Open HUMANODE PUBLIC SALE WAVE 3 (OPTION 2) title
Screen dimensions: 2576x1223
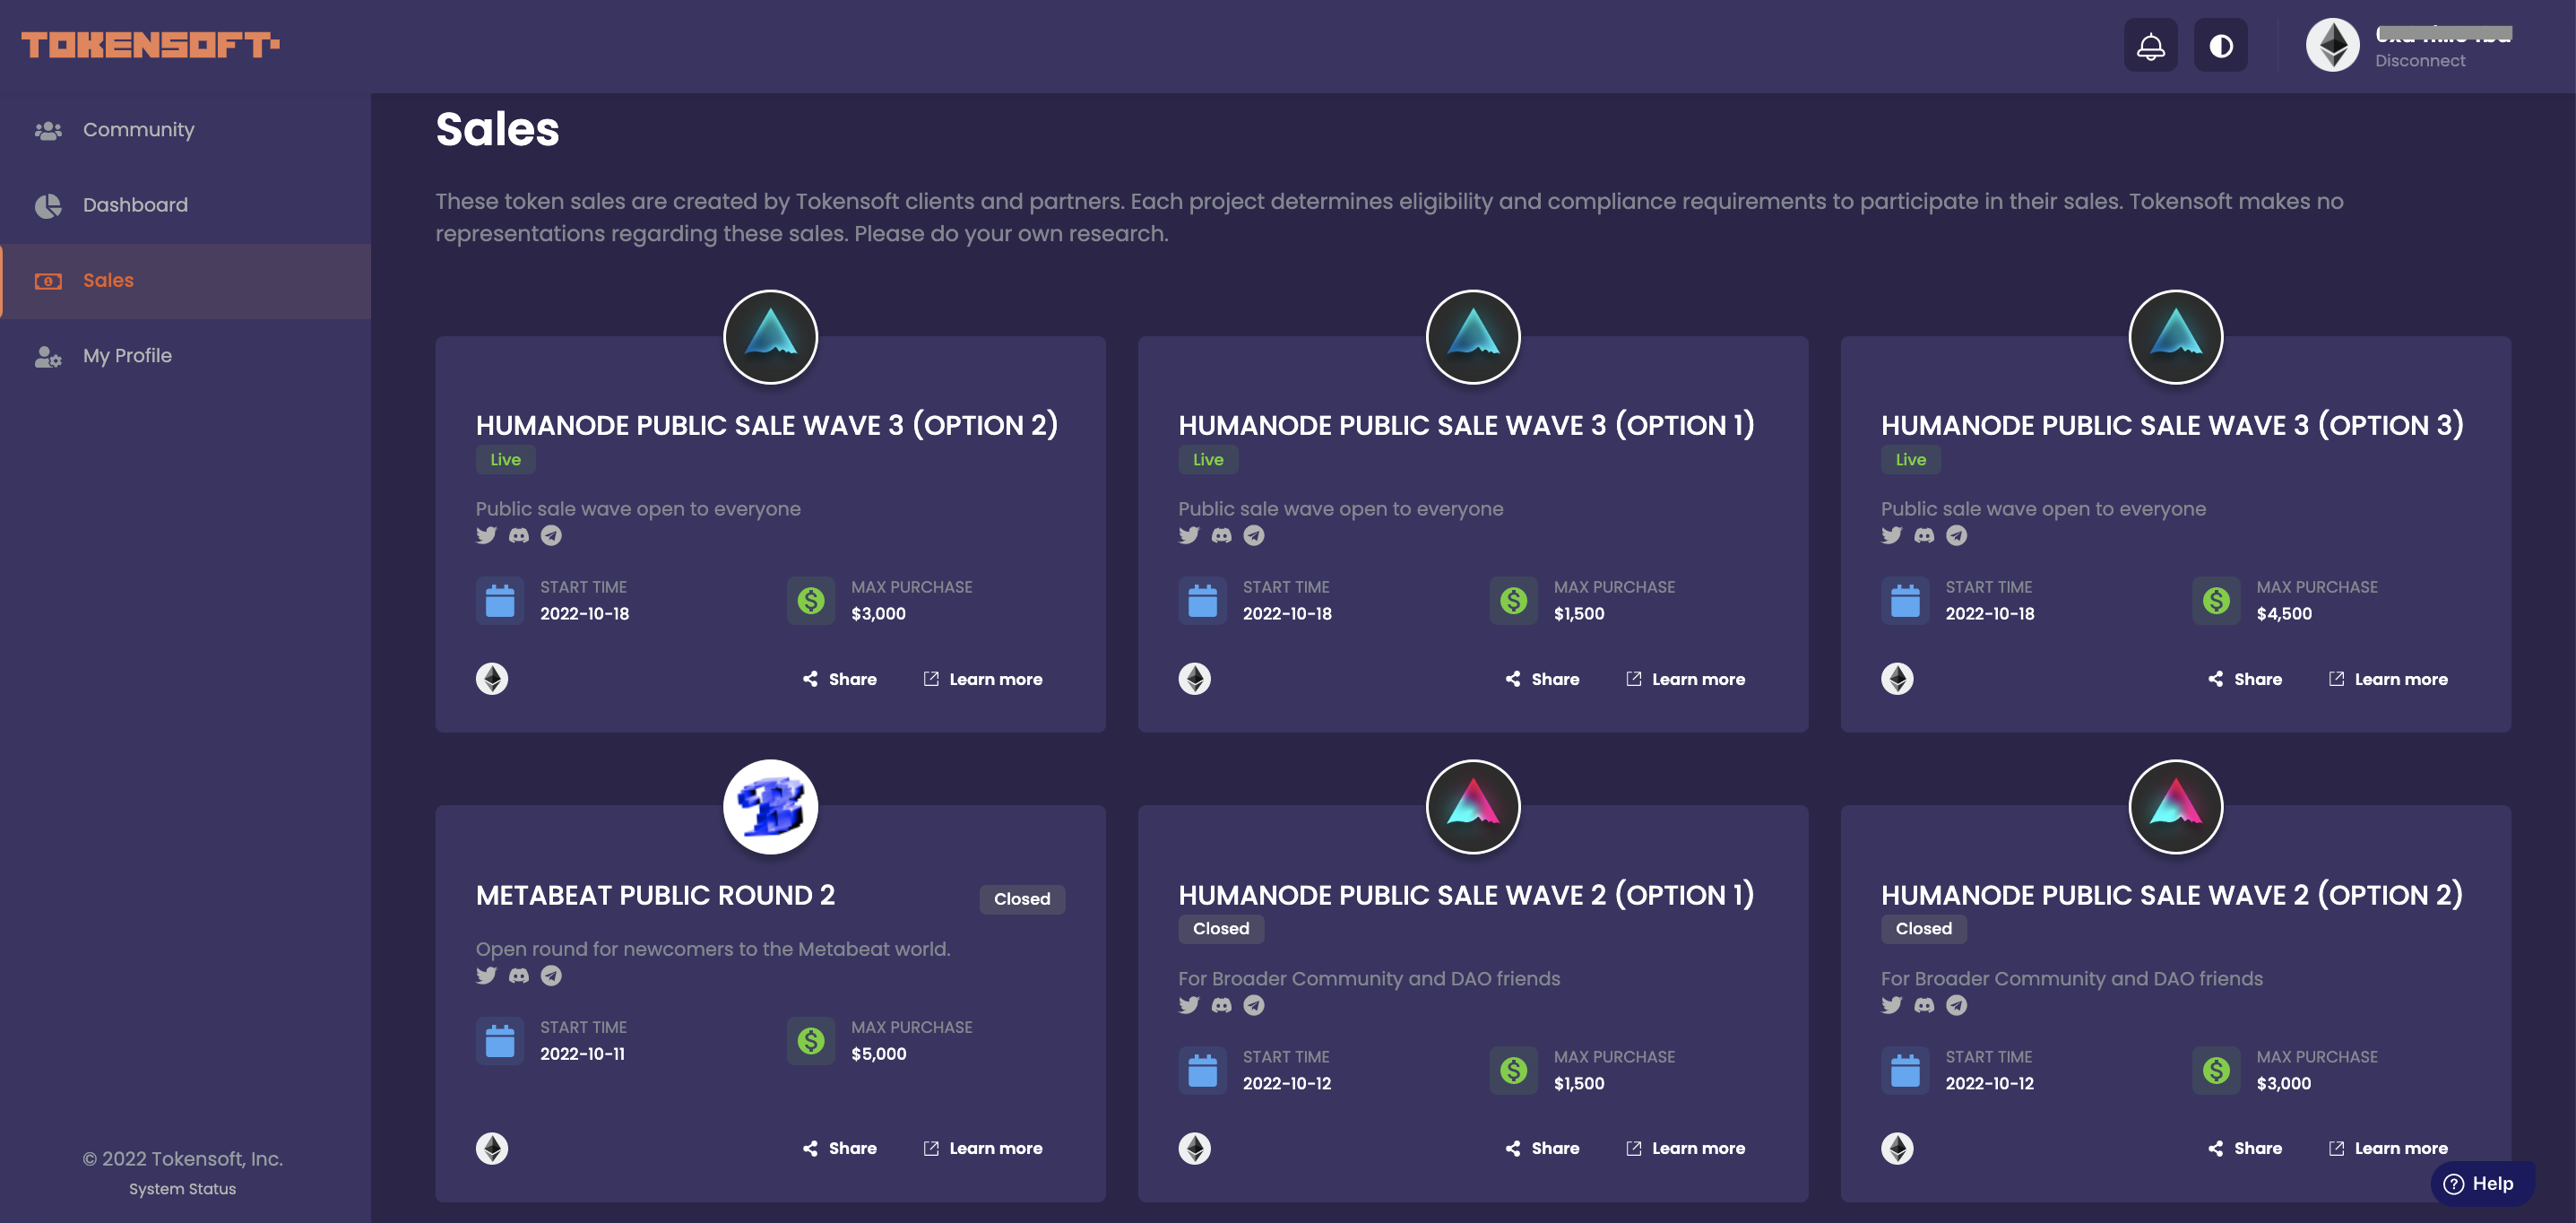point(767,425)
